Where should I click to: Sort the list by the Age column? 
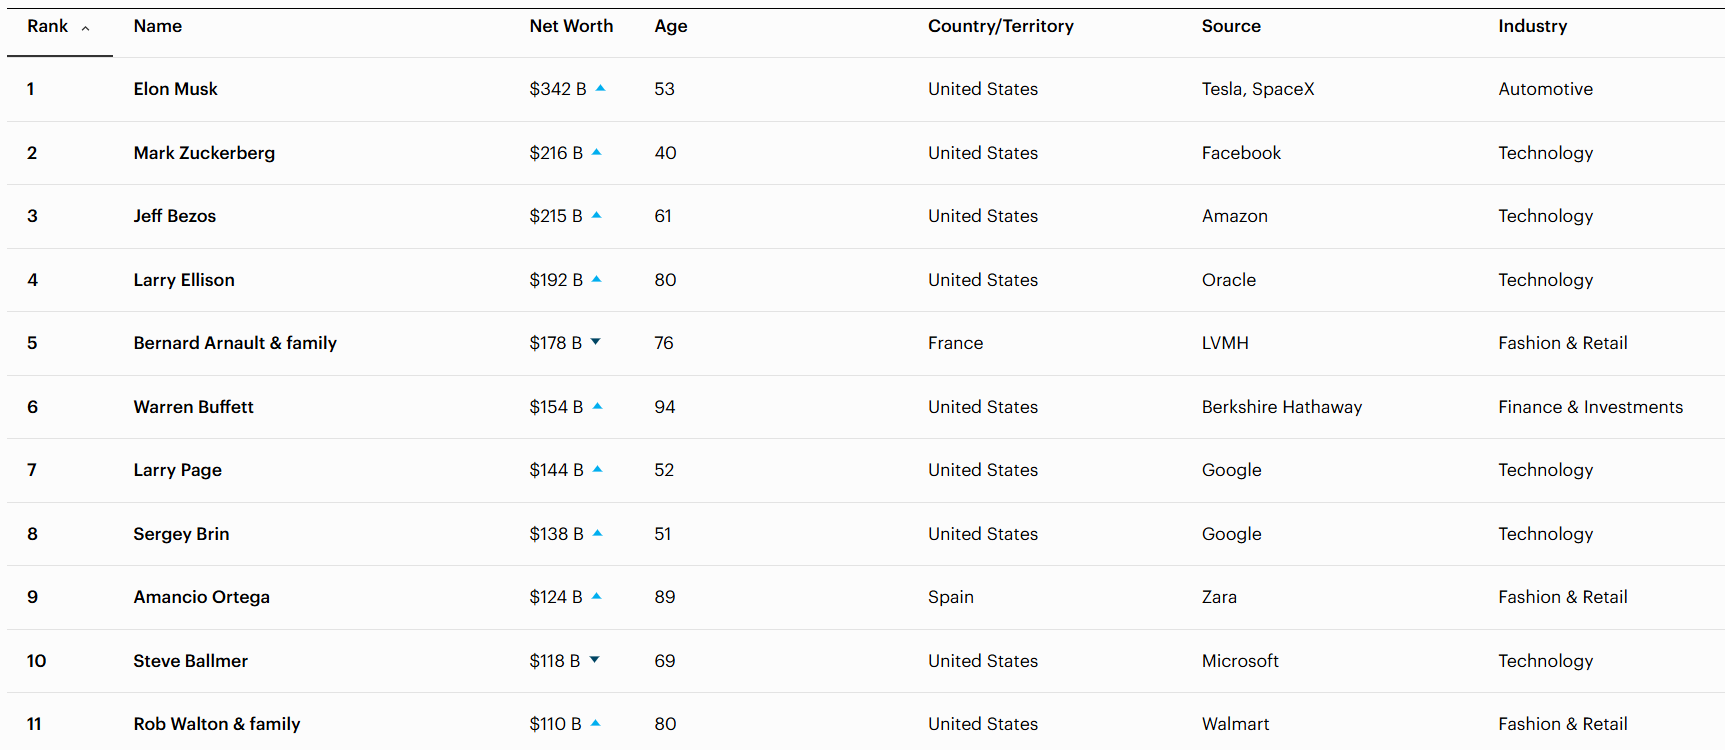coord(671,26)
